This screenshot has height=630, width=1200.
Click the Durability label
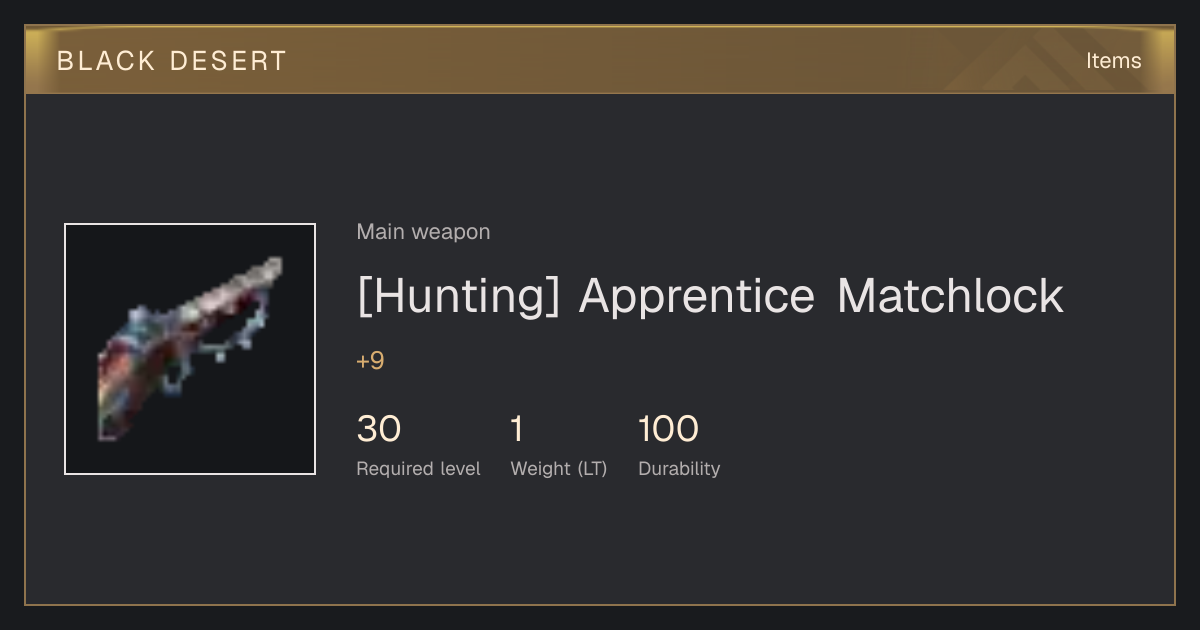[679, 469]
